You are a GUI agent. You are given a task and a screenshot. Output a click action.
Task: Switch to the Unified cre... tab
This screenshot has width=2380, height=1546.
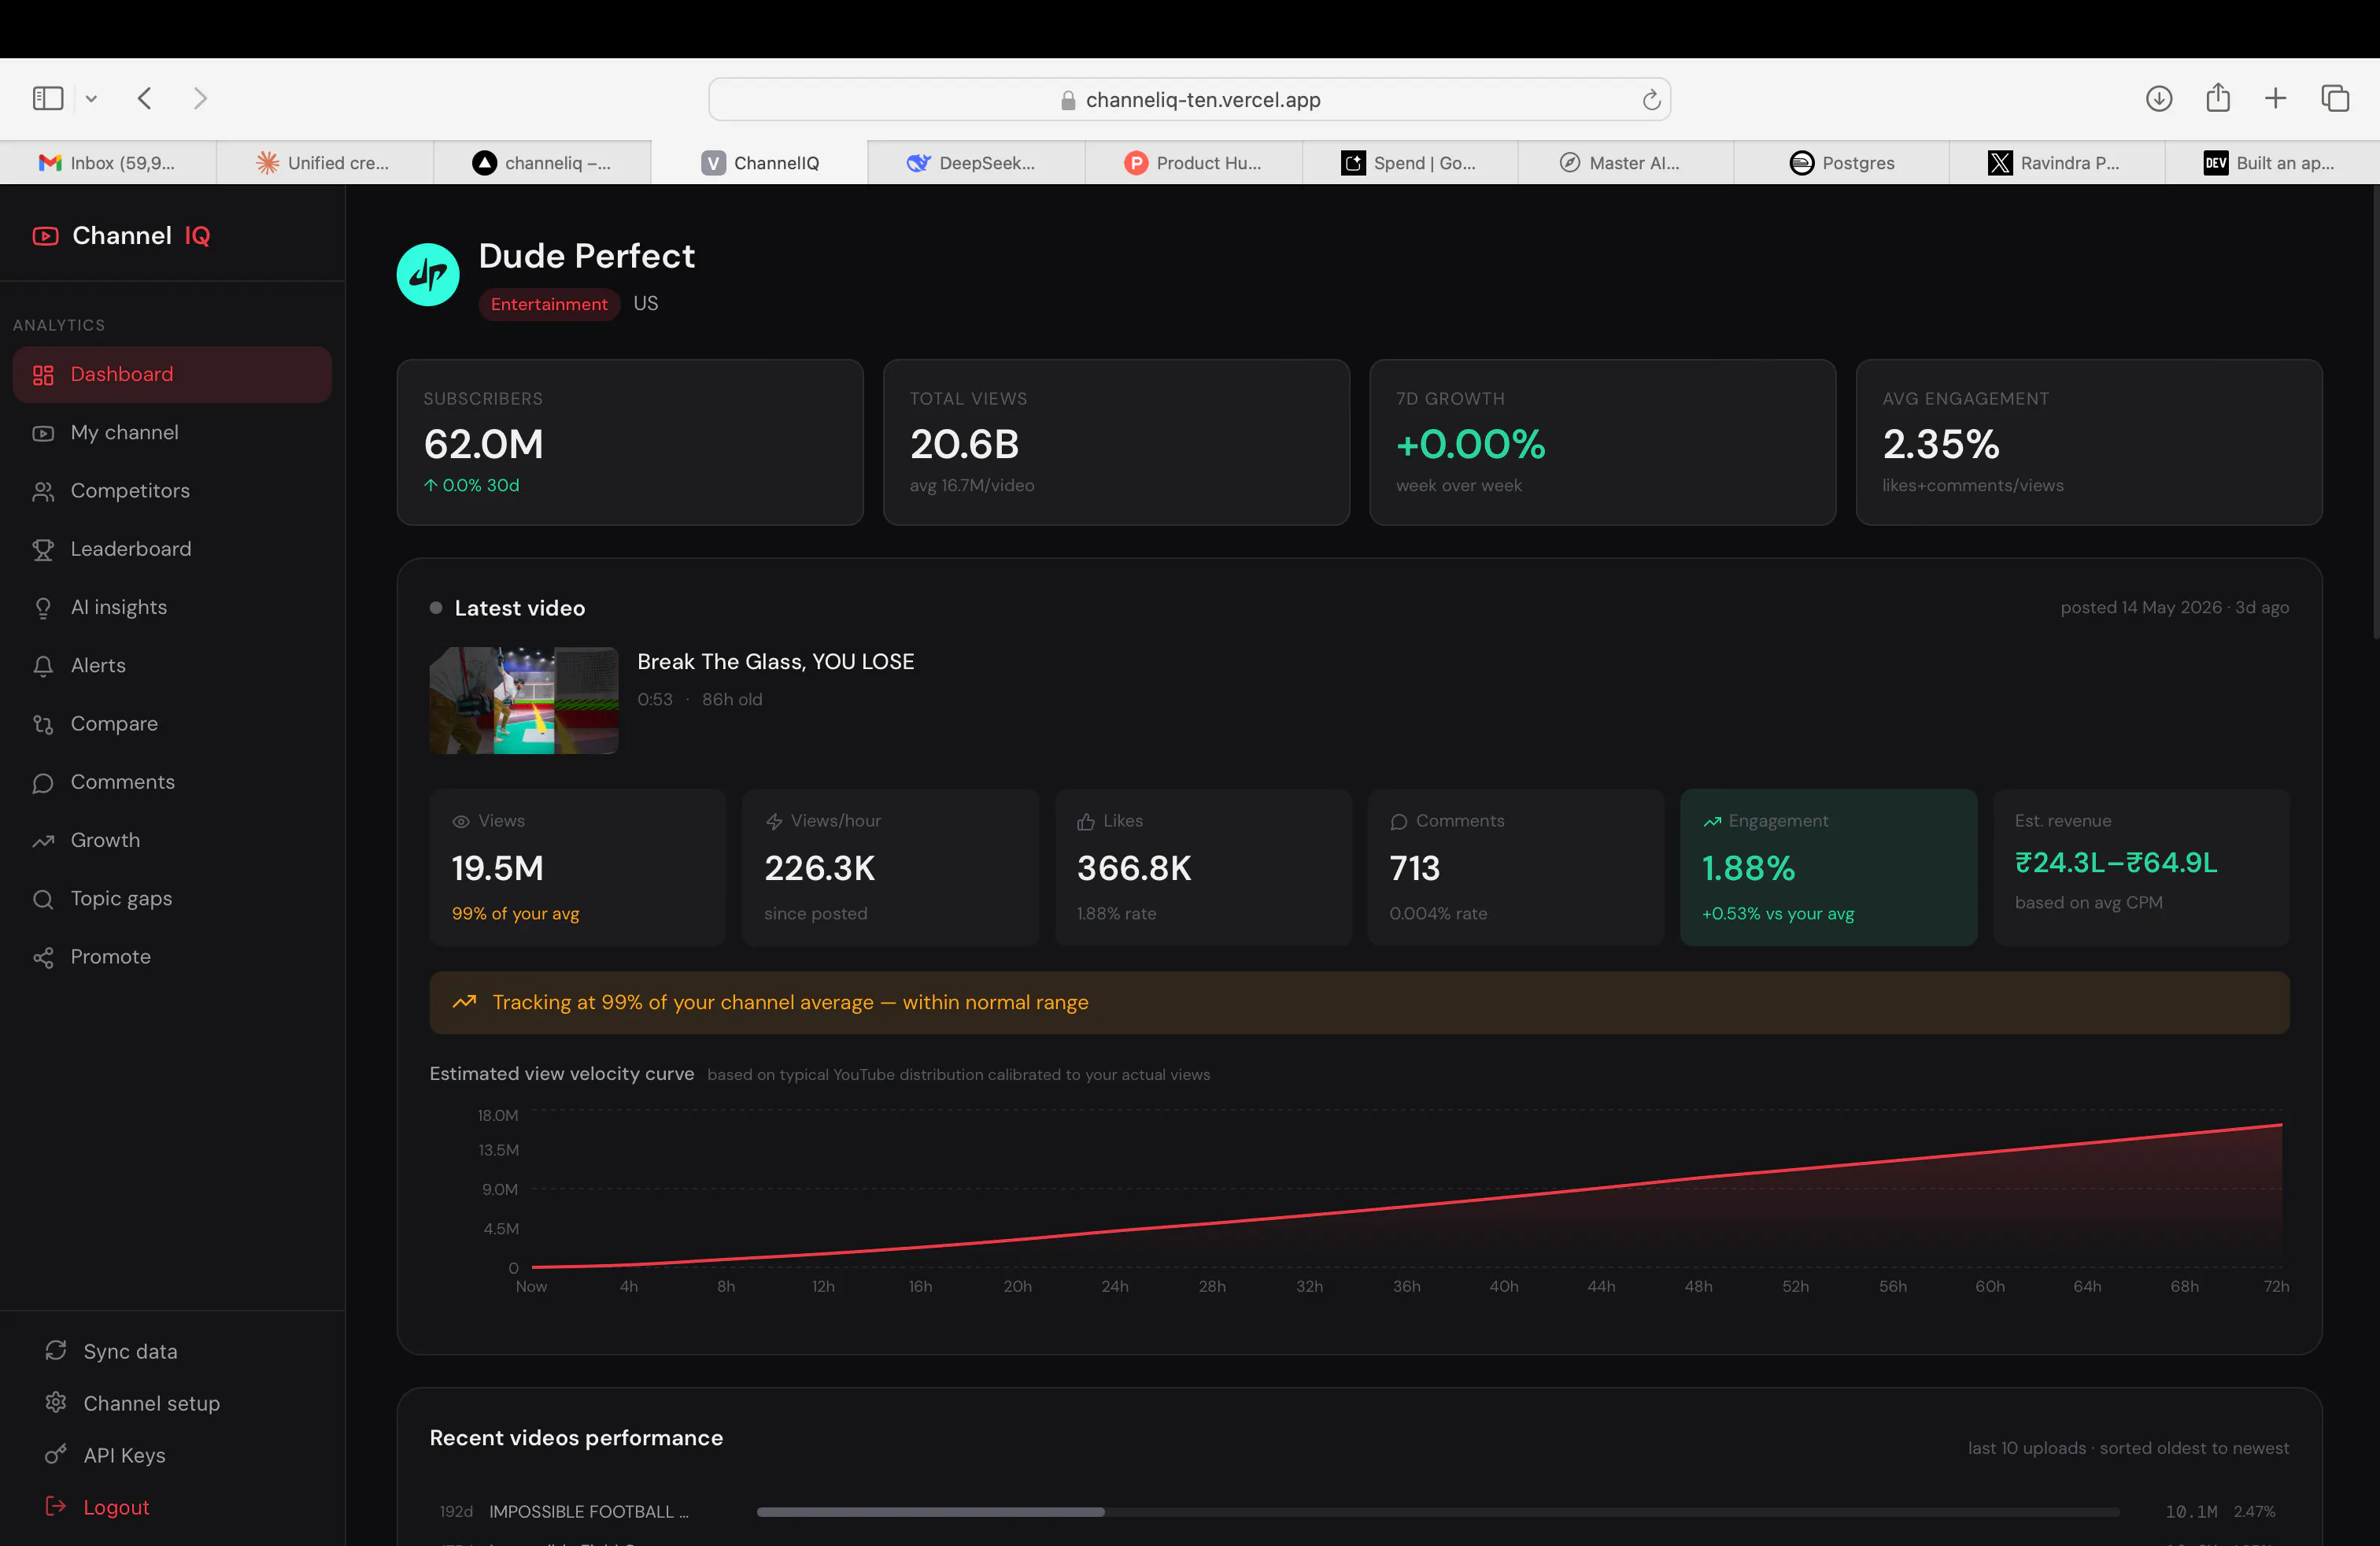coord(325,162)
